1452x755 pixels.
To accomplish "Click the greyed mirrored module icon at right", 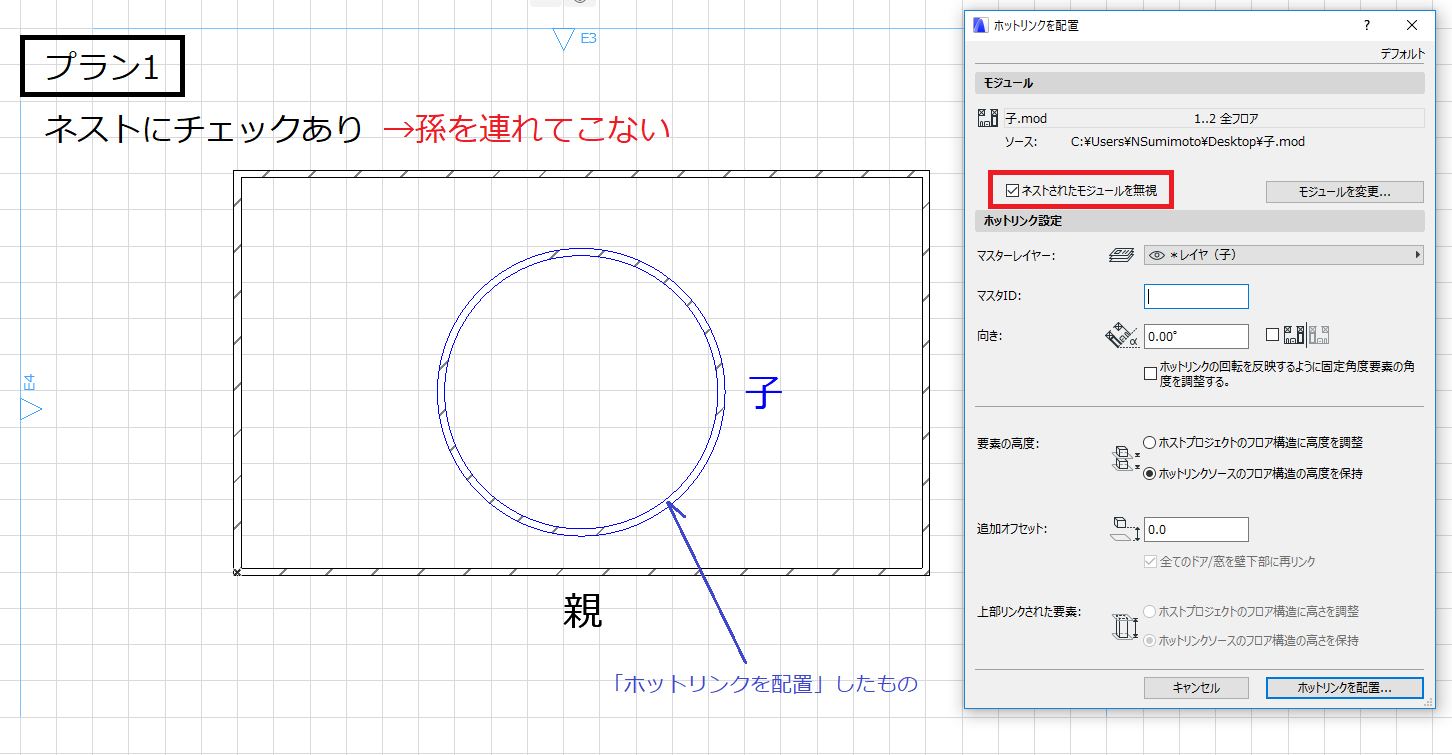I will [x=1319, y=336].
